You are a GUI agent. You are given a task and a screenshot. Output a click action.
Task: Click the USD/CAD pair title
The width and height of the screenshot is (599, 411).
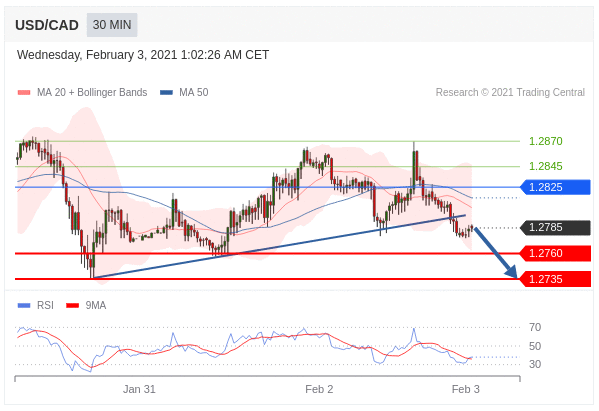pyautogui.click(x=47, y=25)
